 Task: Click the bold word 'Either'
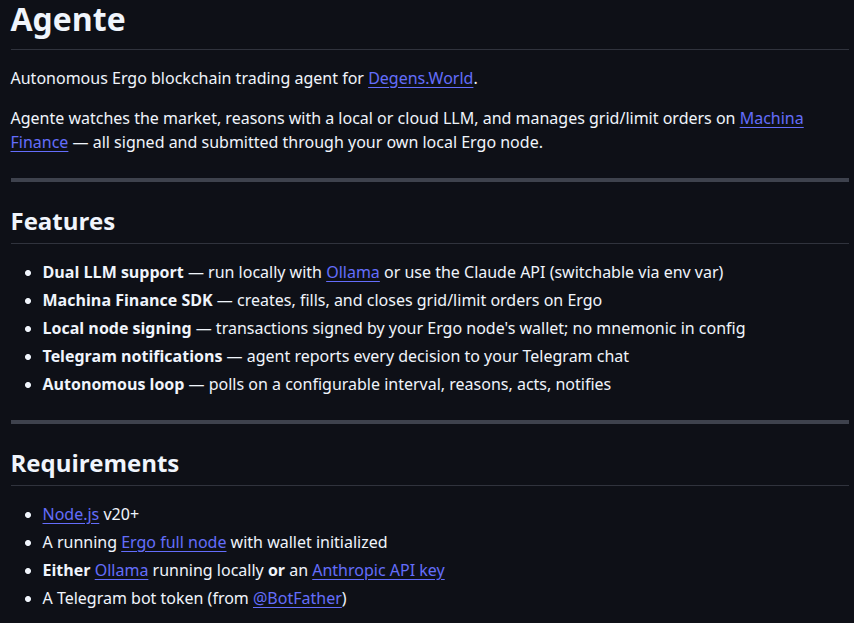66,570
